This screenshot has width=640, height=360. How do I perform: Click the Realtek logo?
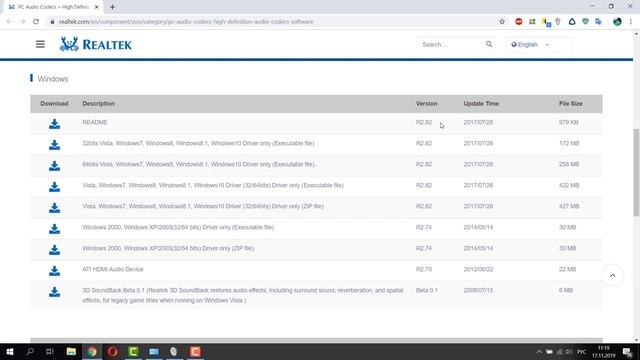click(x=96, y=44)
